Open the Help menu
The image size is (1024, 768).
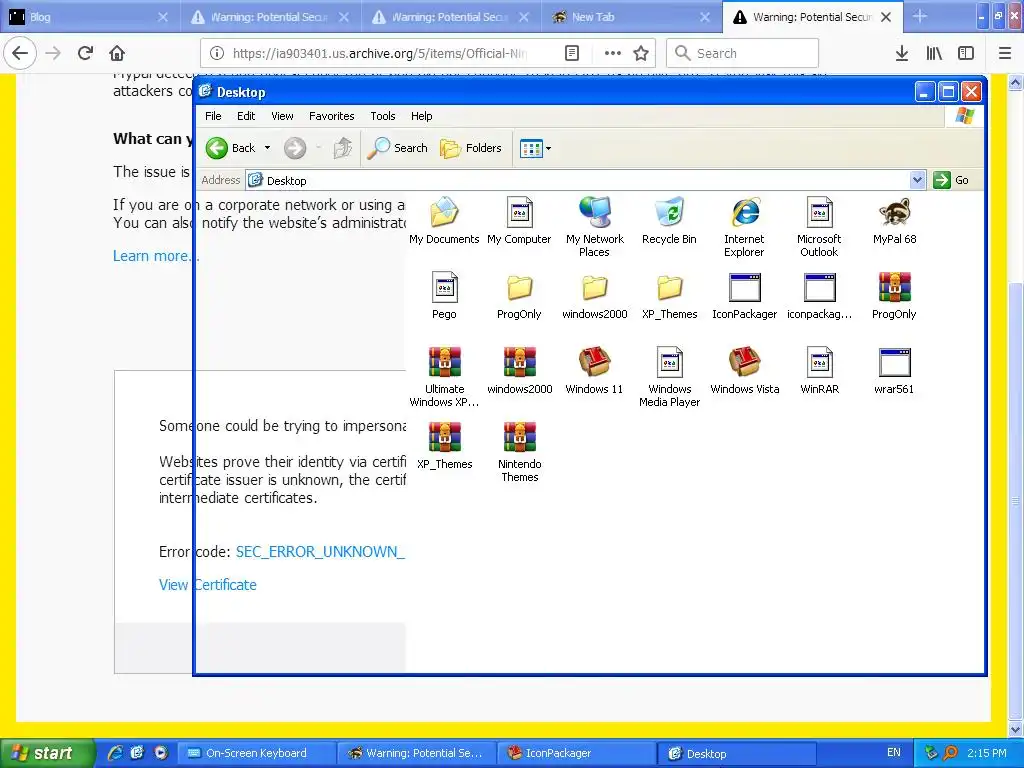pyautogui.click(x=421, y=116)
